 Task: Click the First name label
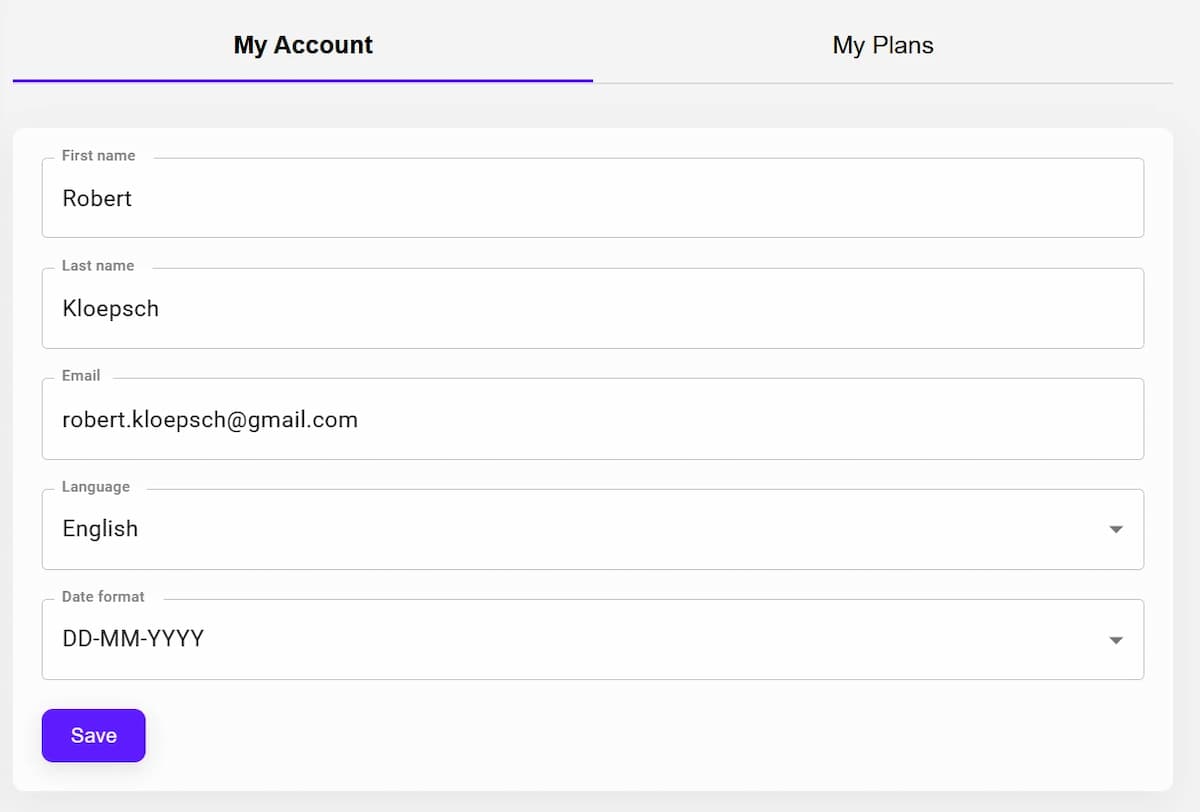coord(98,156)
